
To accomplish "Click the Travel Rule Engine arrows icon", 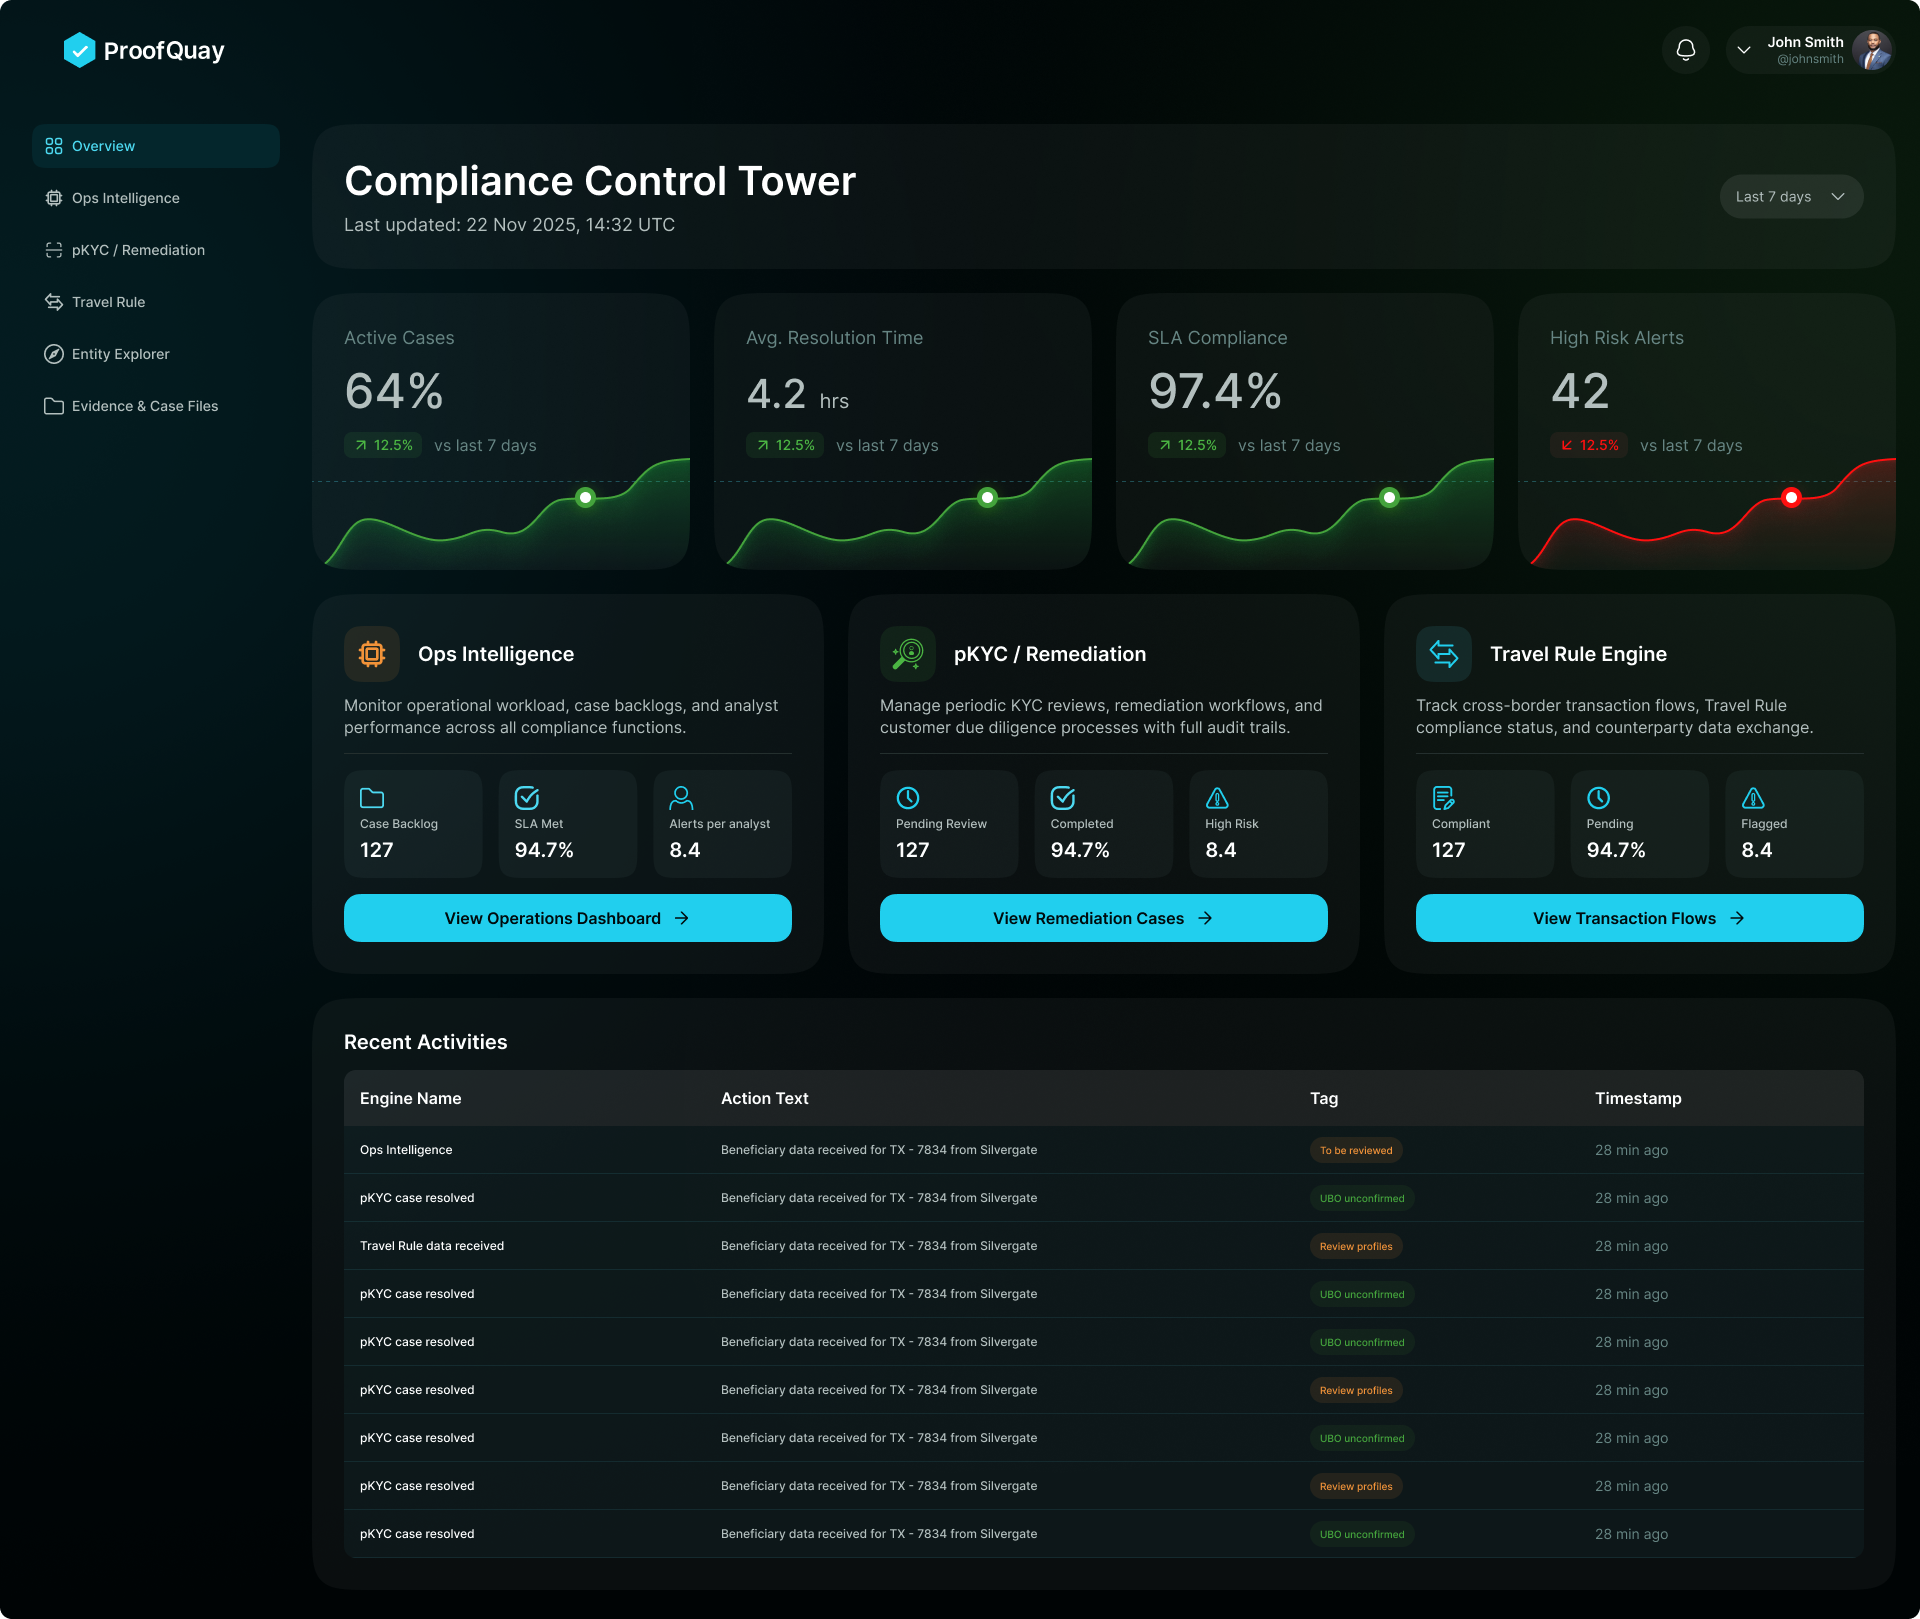I will [1444, 654].
